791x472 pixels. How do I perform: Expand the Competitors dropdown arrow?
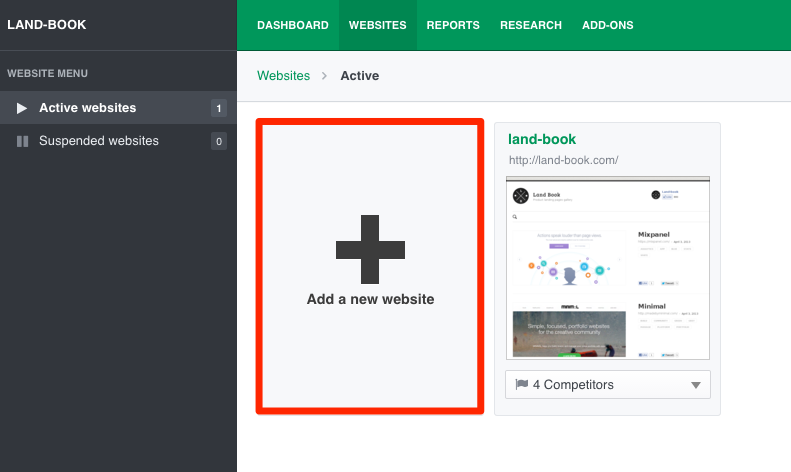click(x=696, y=385)
